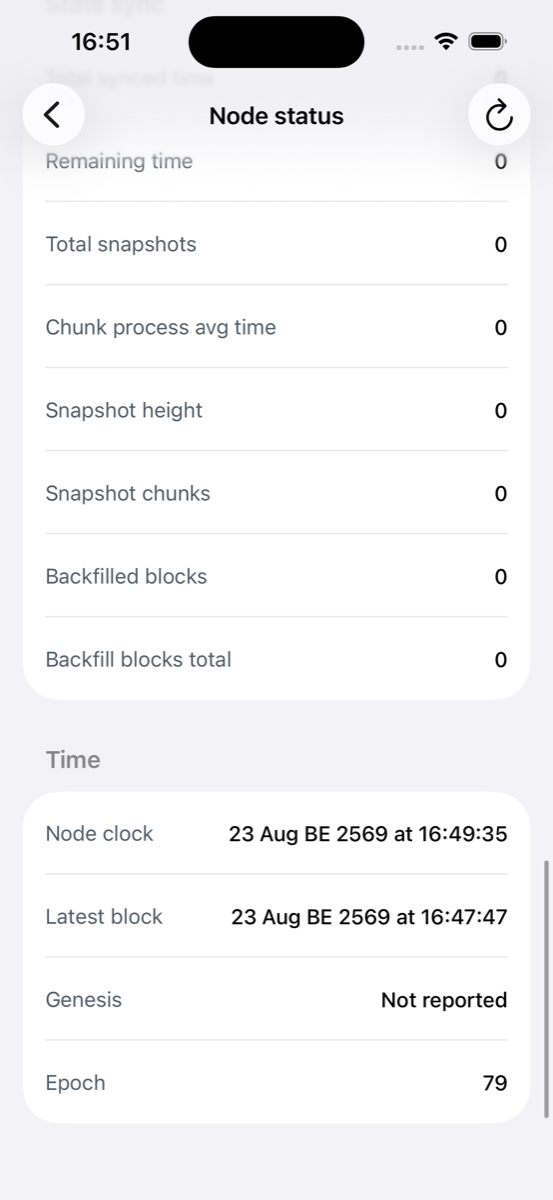Select the Remaining time row

pyautogui.click(x=276, y=162)
